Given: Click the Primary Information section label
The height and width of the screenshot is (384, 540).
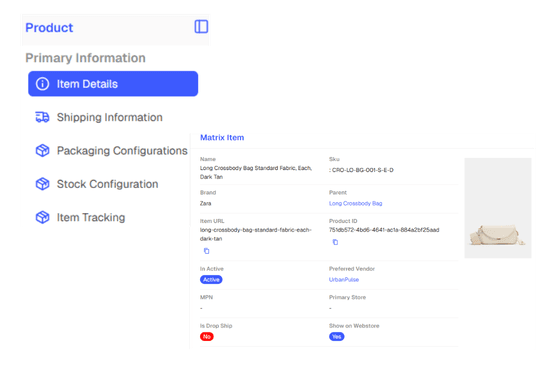Looking at the screenshot, I should coord(85,58).
